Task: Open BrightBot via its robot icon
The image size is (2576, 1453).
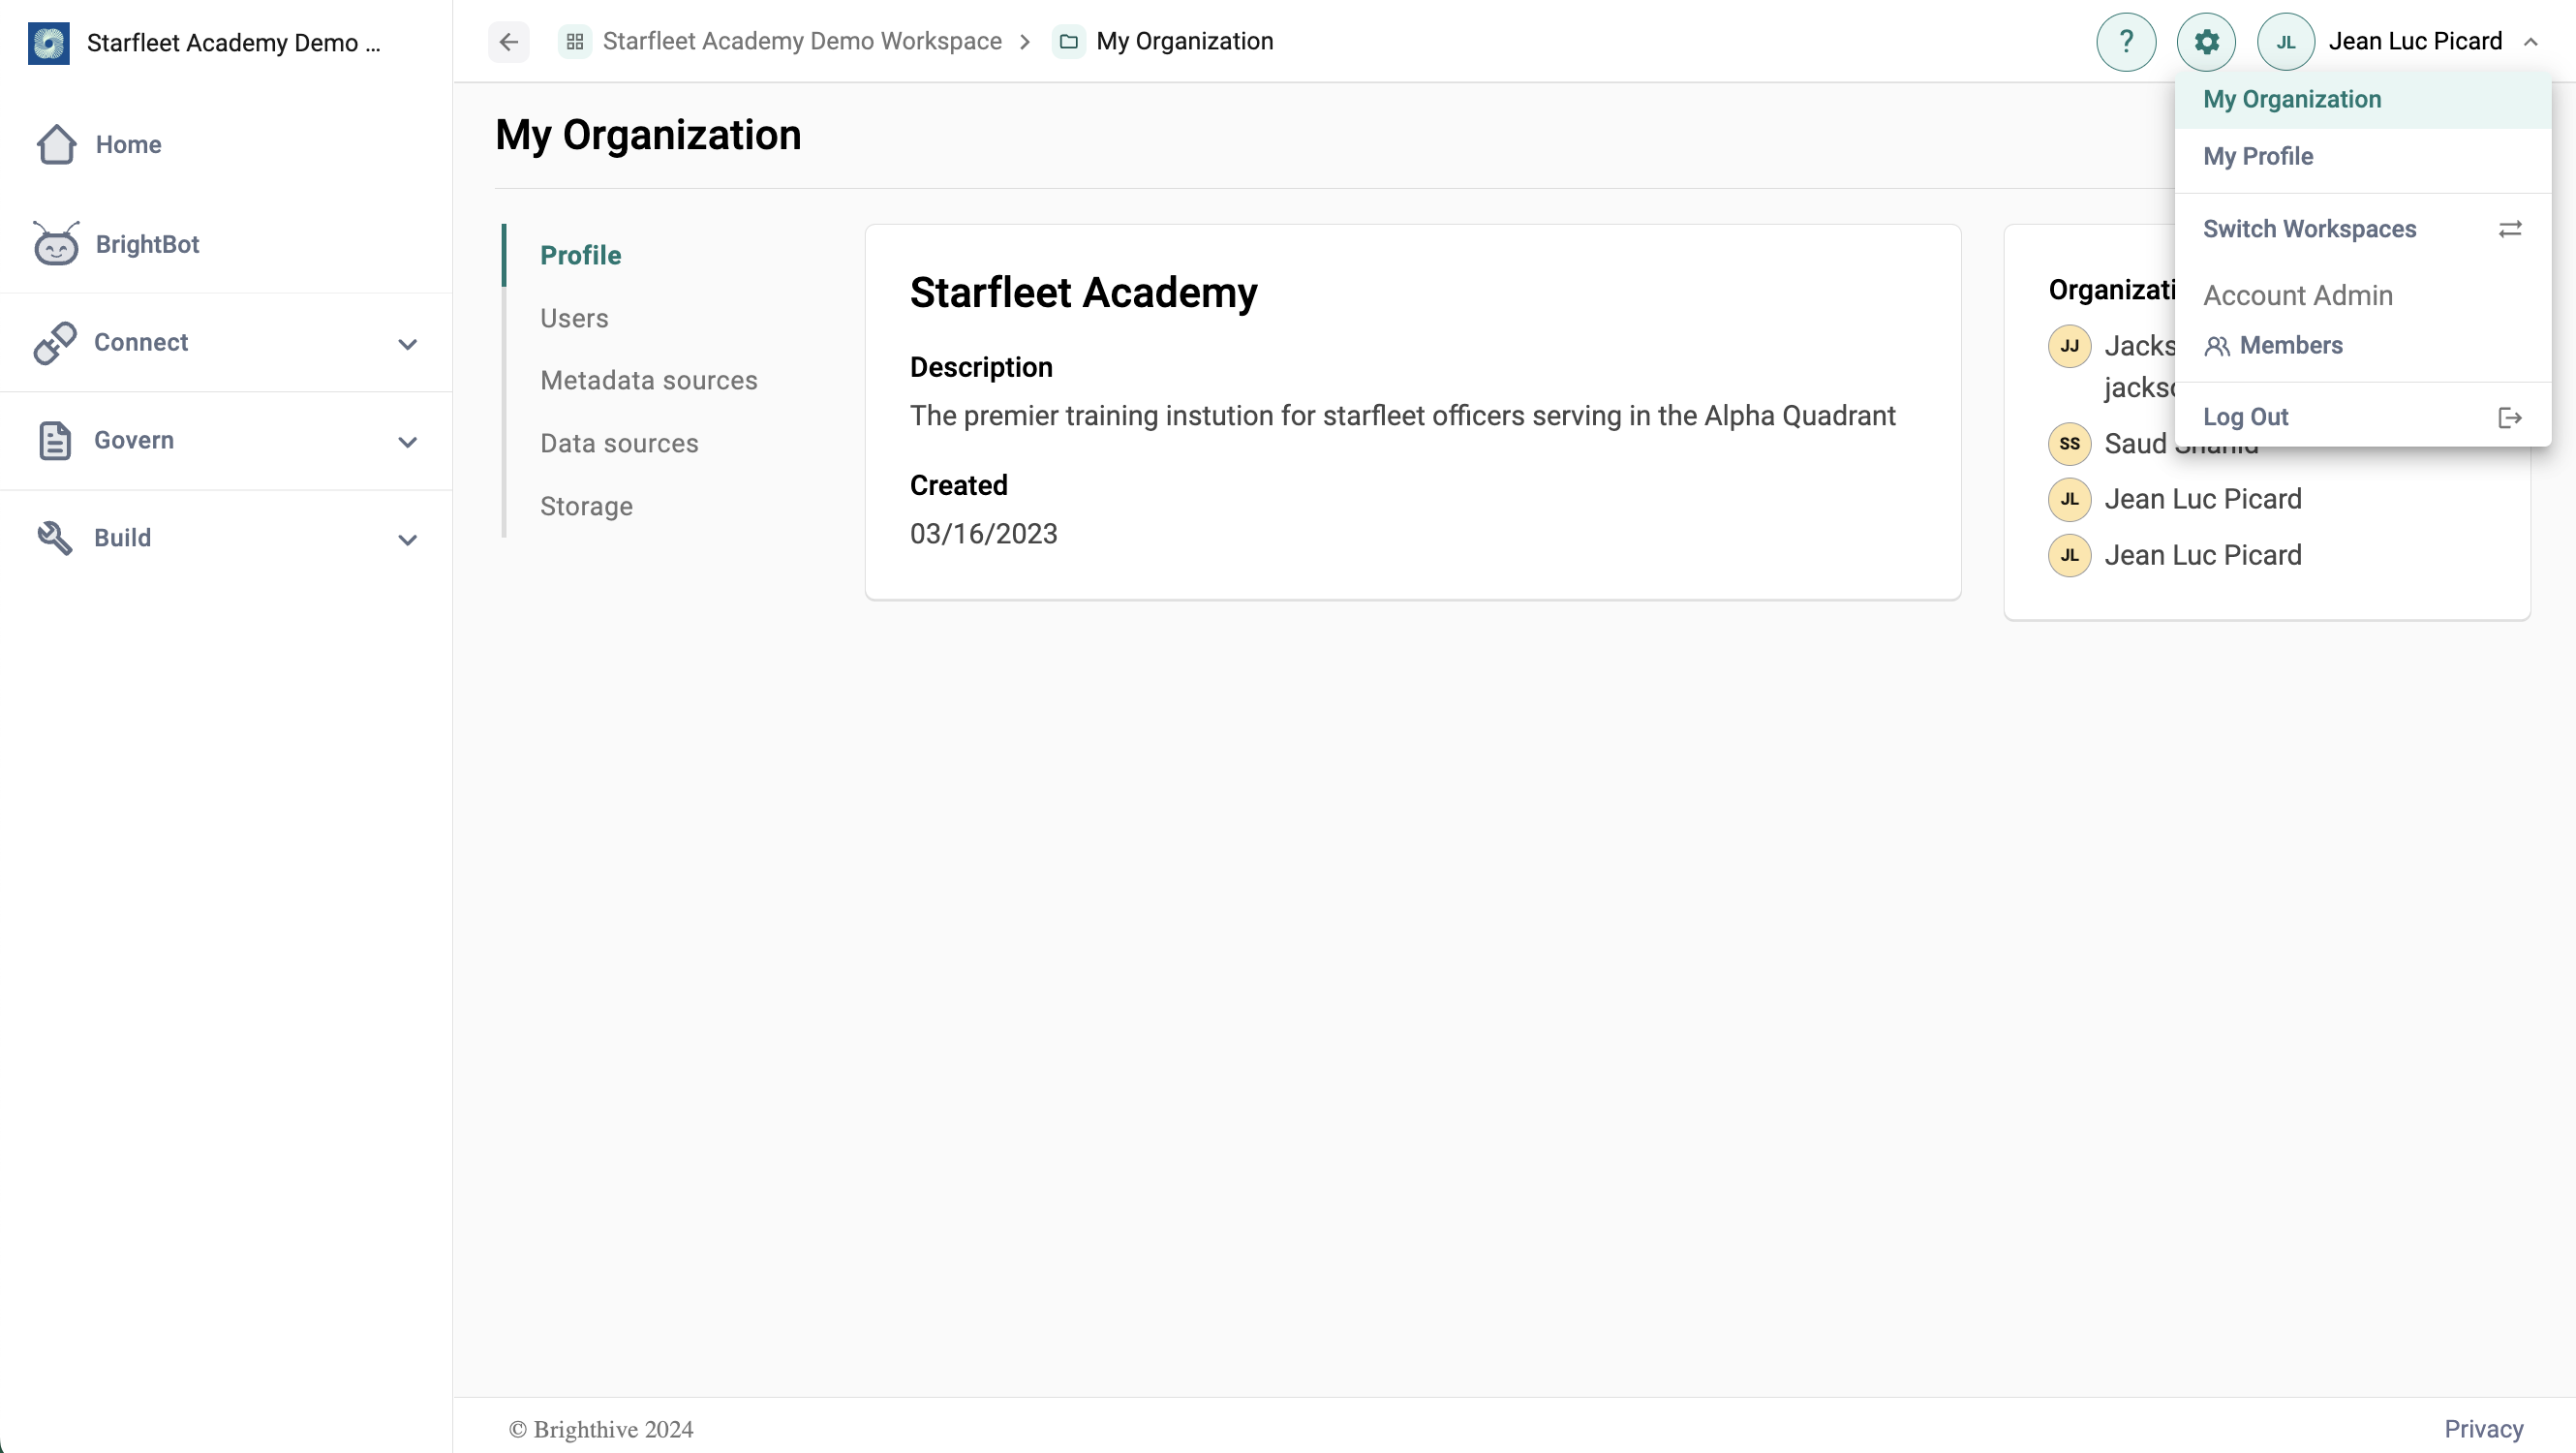Action: click(x=56, y=244)
